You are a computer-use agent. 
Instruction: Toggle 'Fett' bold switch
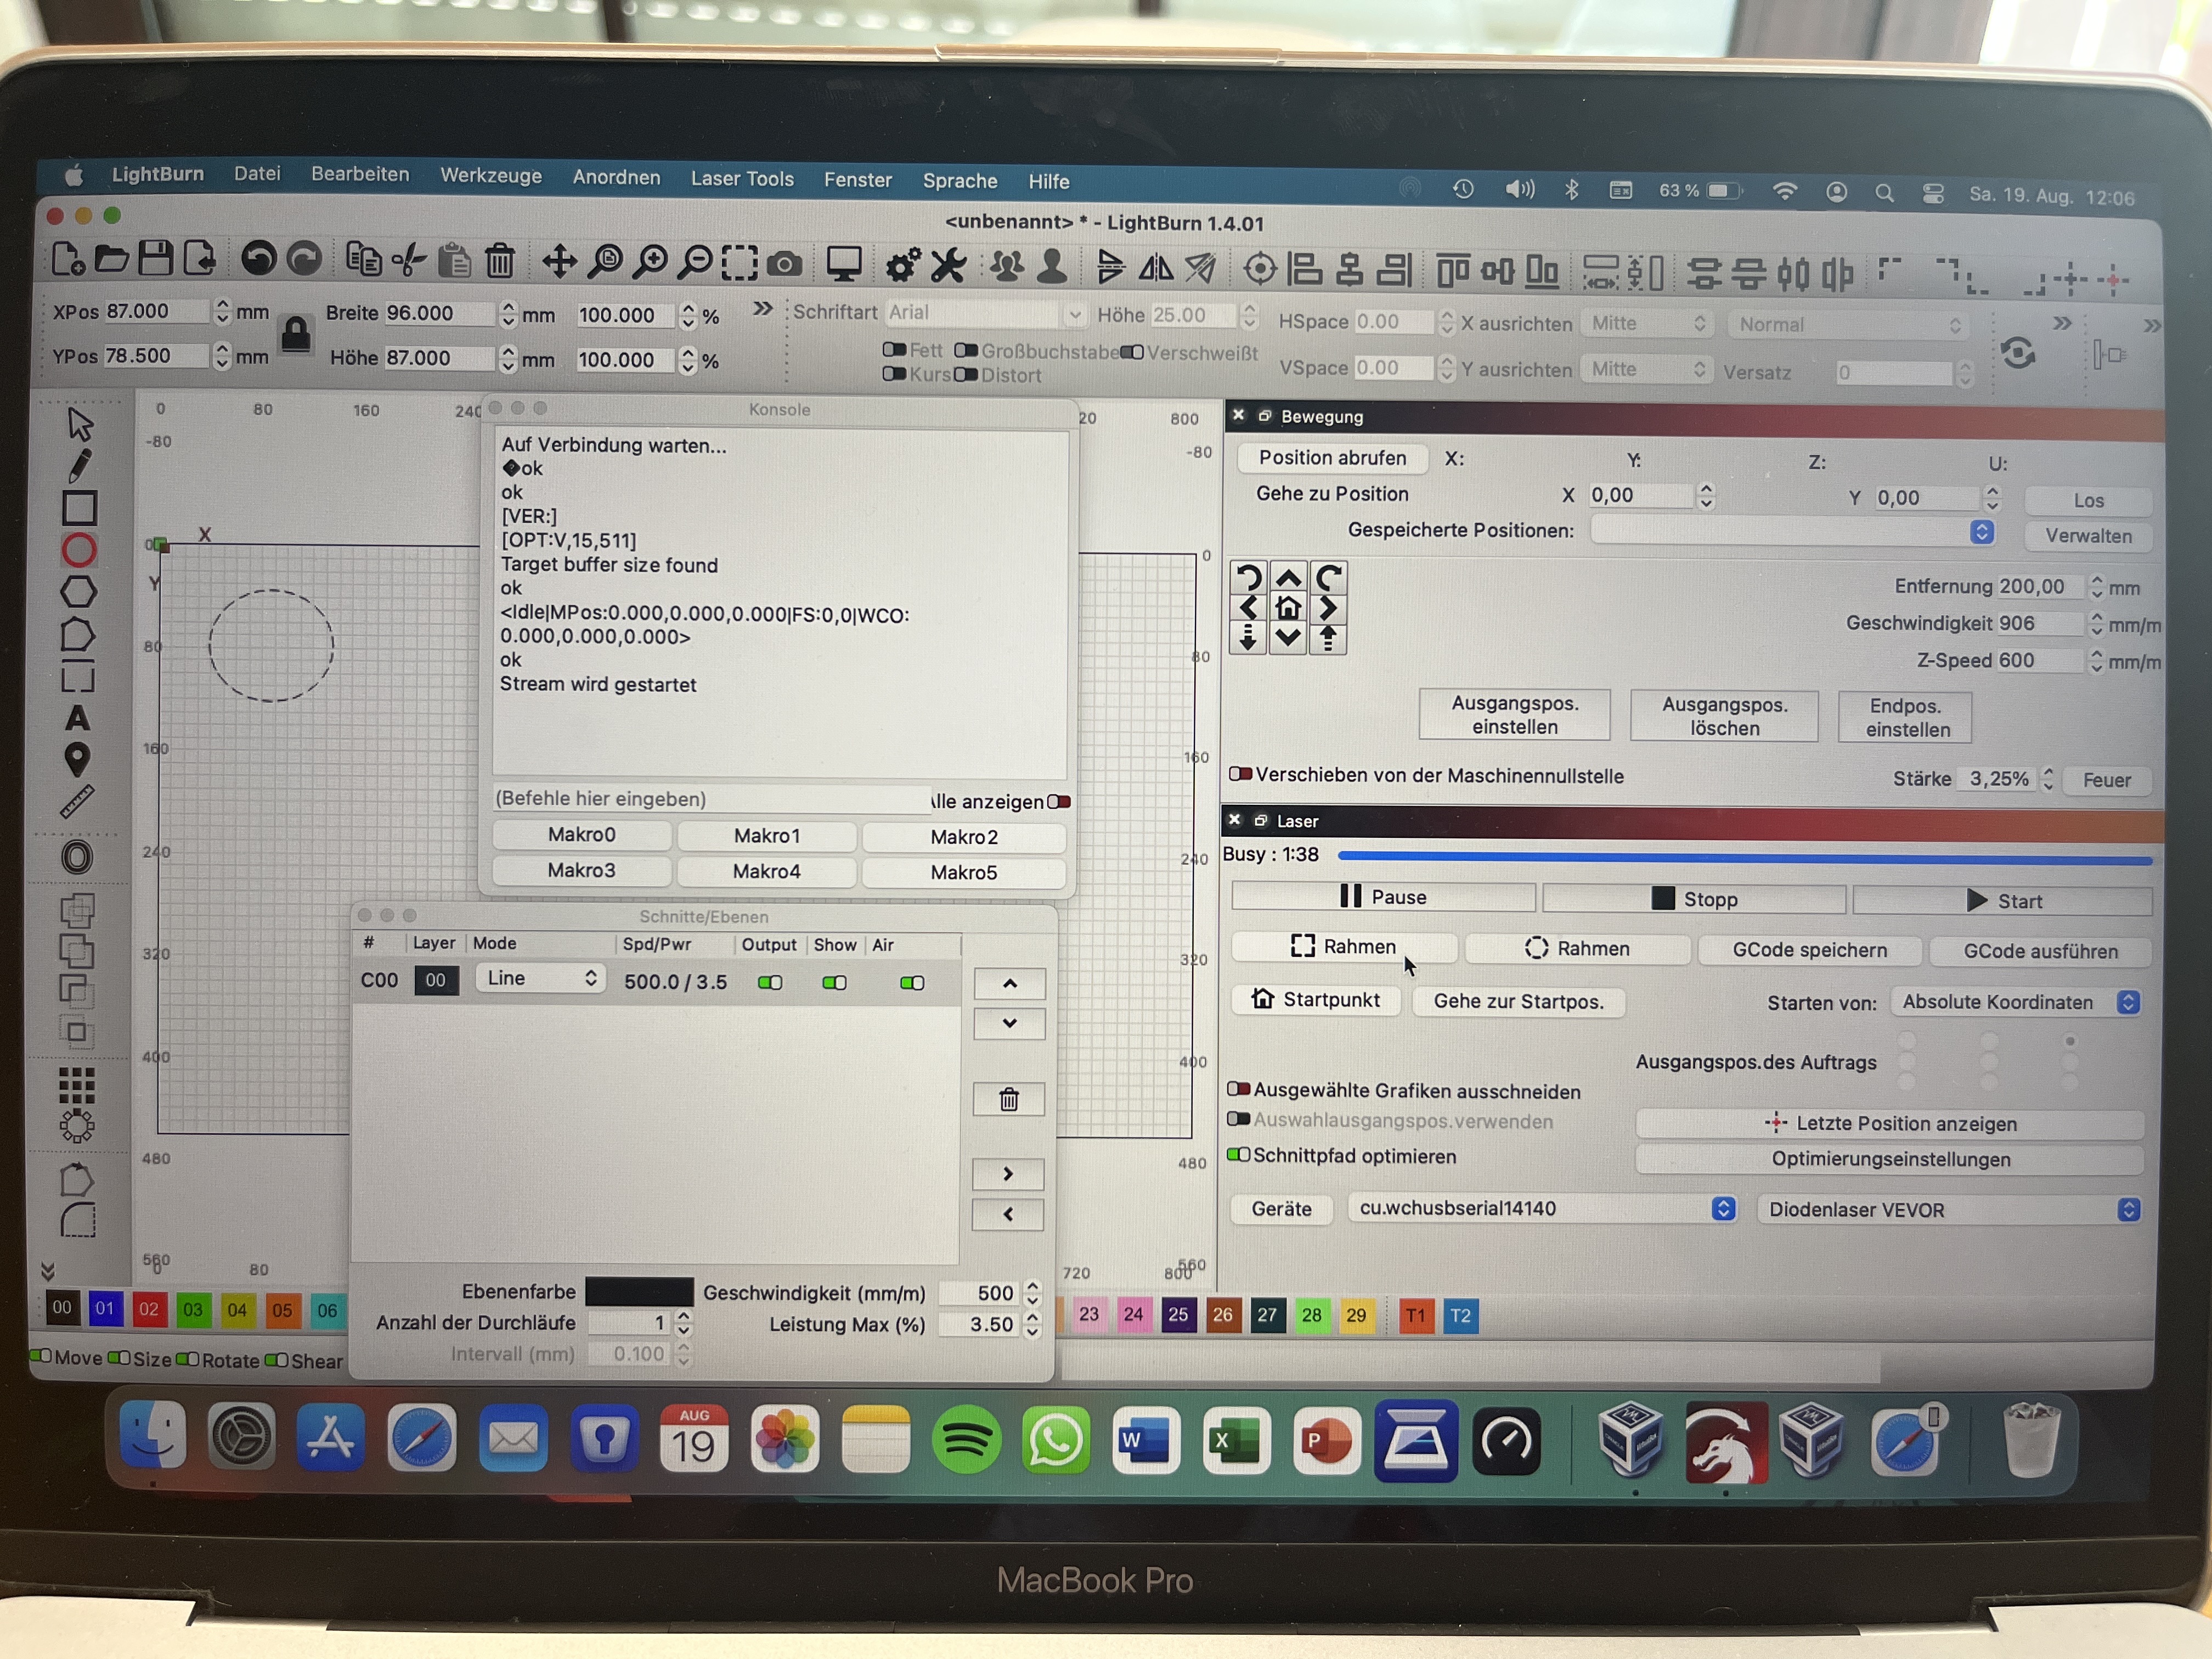pyautogui.click(x=894, y=350)
